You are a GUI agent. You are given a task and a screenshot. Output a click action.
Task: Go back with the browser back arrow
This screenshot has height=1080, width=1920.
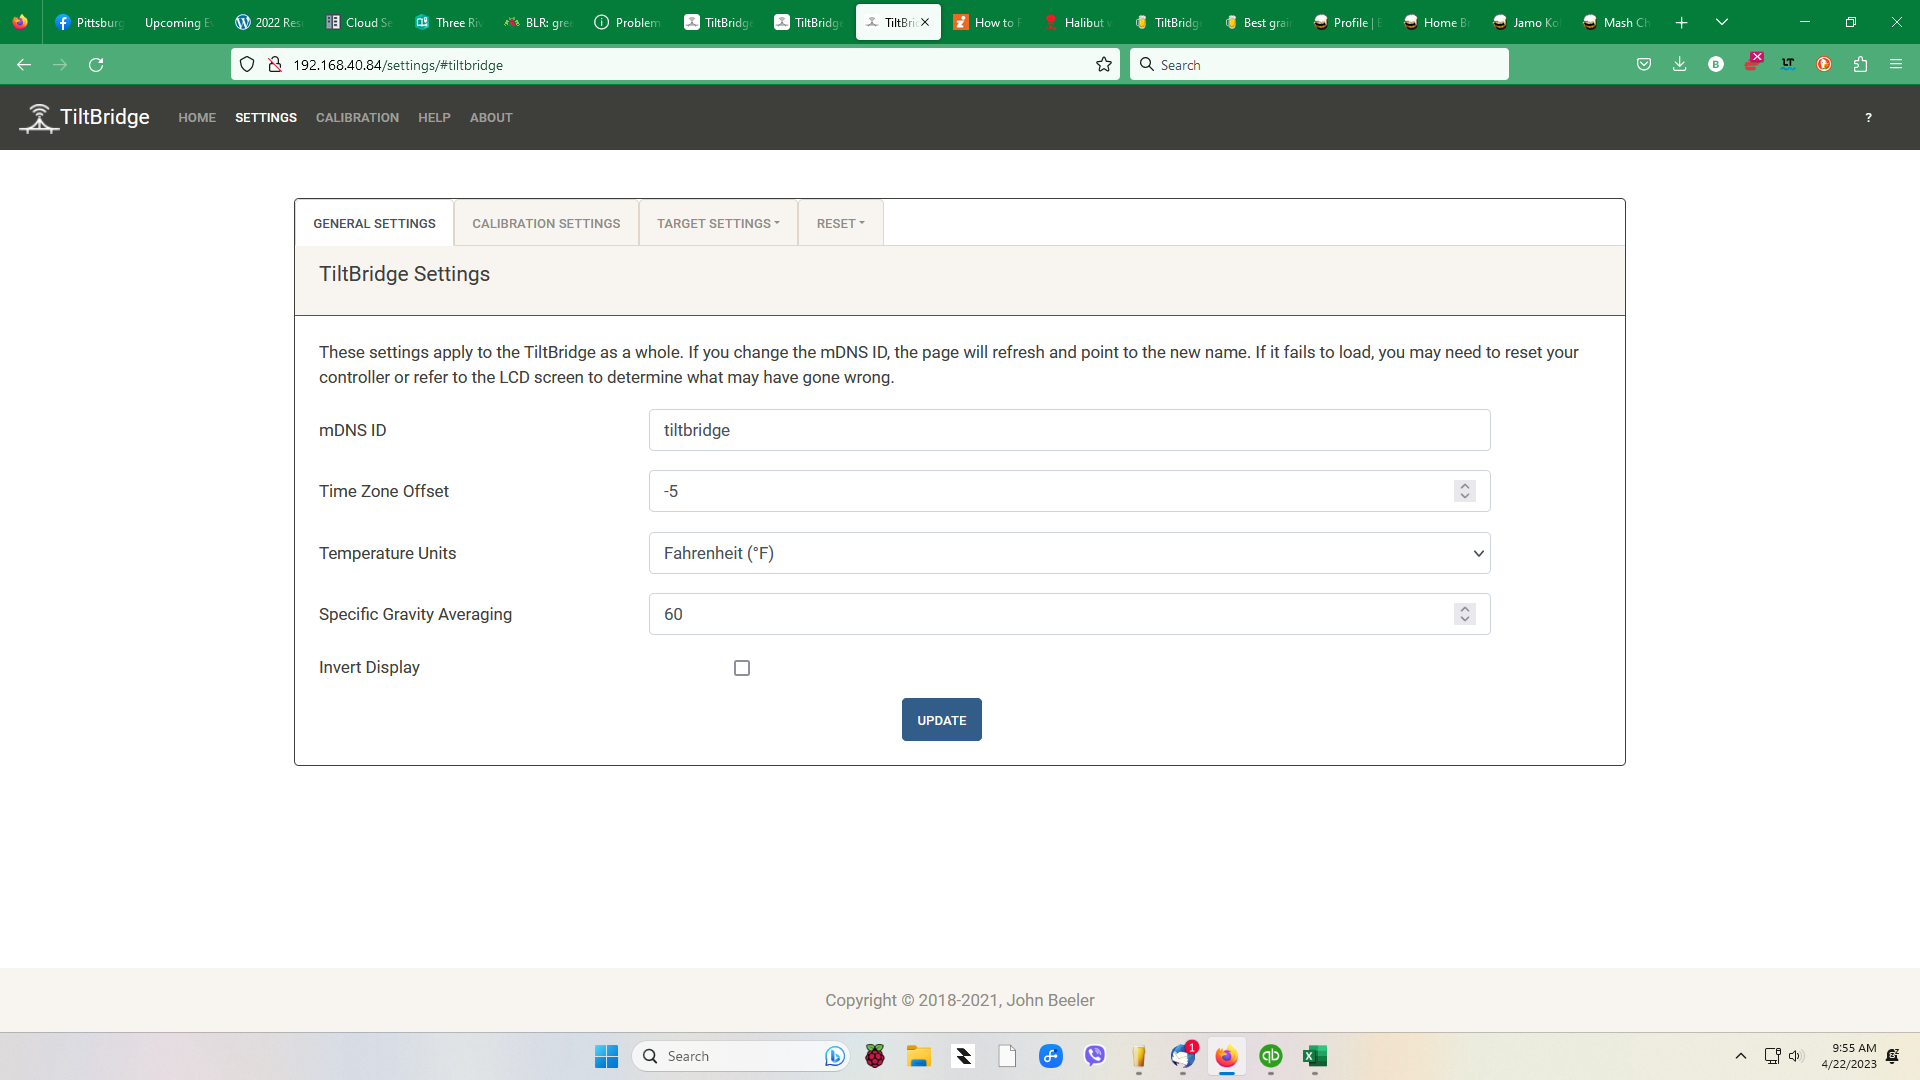pos(24,65)
